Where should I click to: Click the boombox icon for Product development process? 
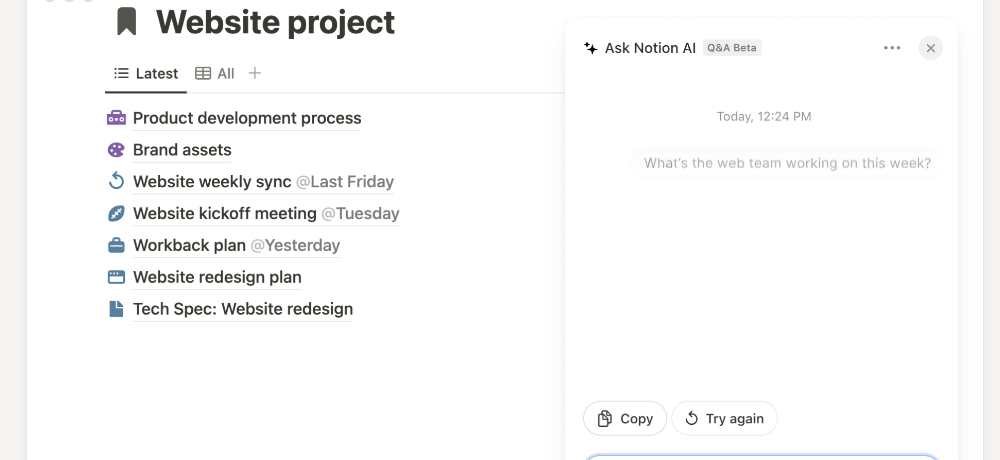pyautogui.click(x=116, y=117)
